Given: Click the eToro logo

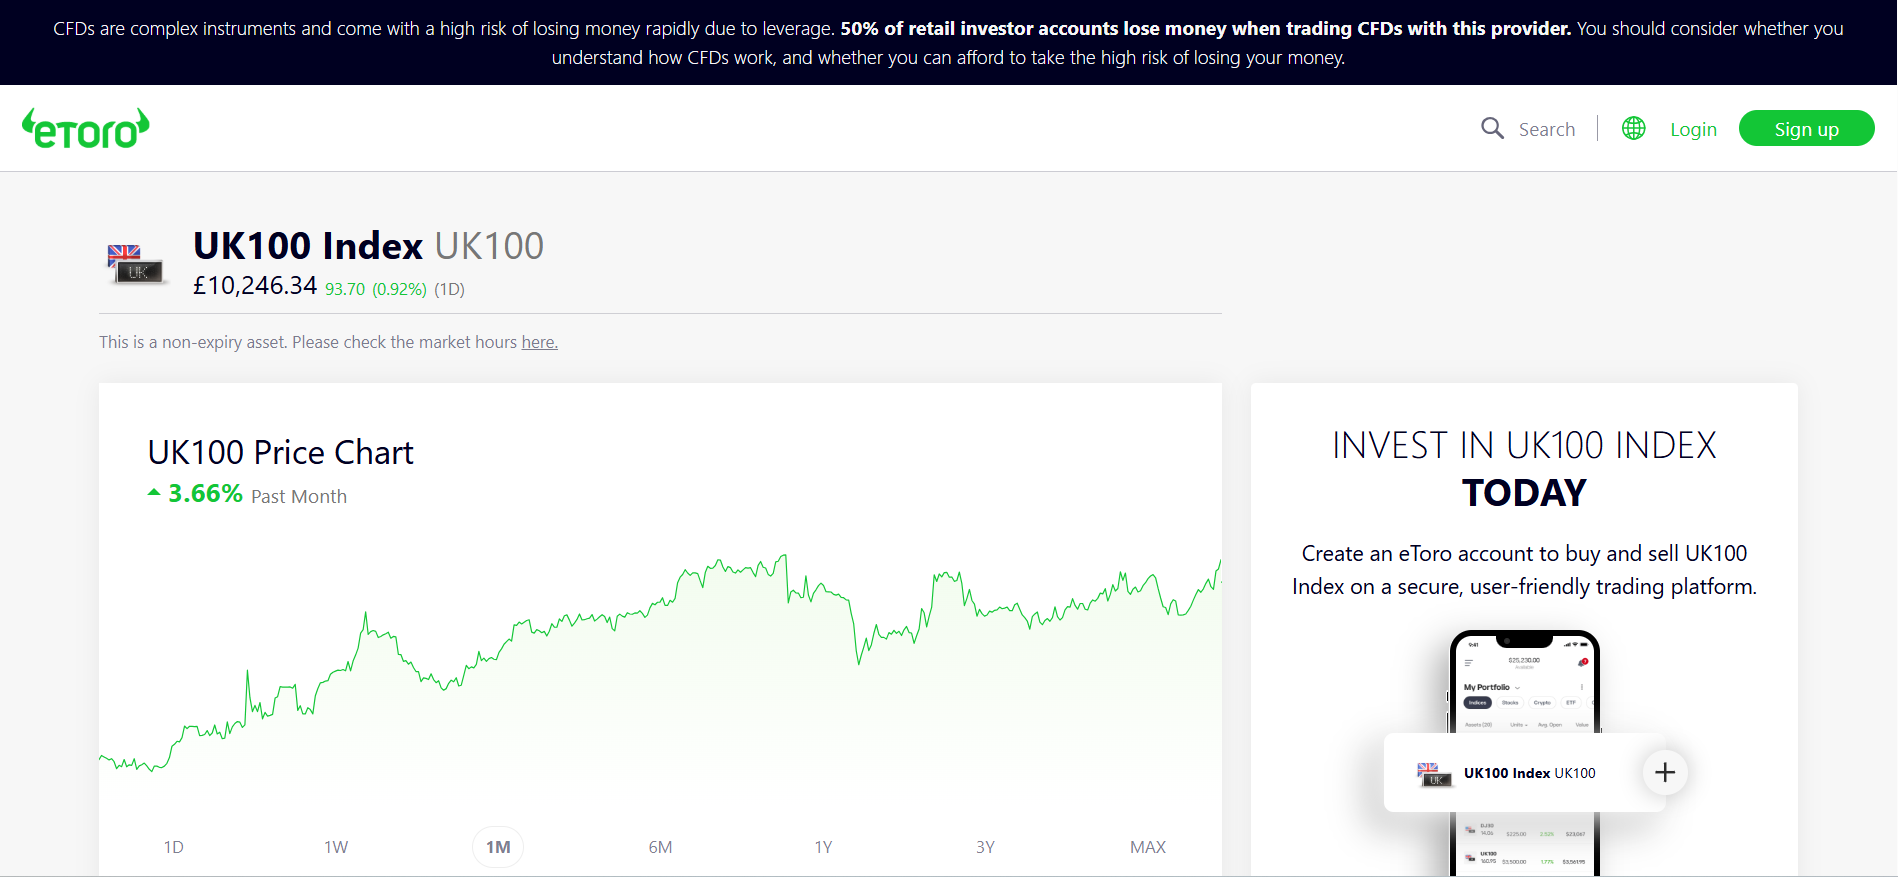Looking at the screenshot, I should (86, 129).
